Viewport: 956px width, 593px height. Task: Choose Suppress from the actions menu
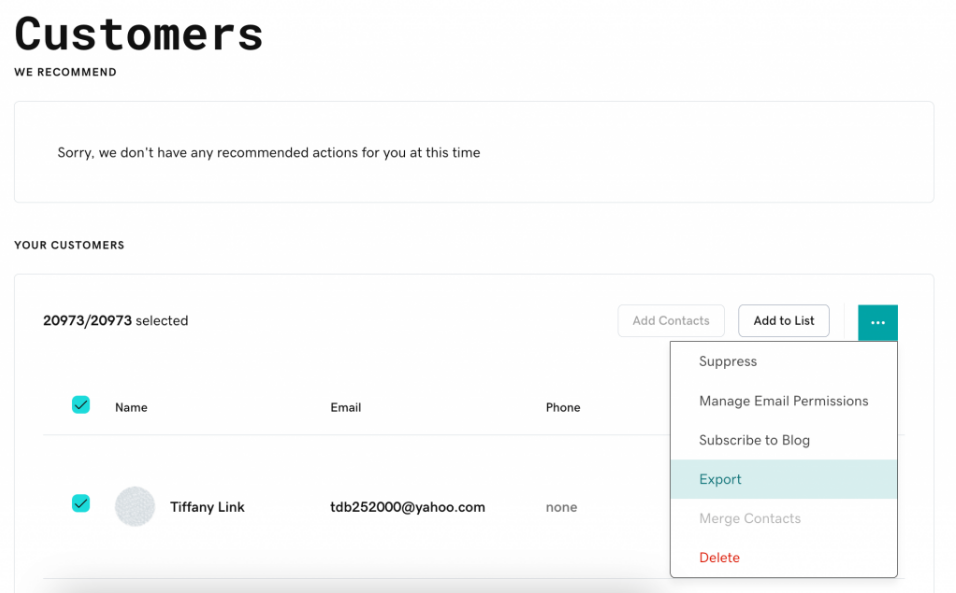coord(727,362)
